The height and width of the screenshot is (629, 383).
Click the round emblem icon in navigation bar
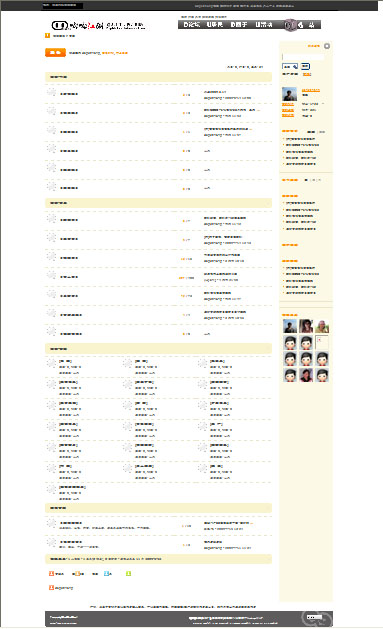click(290, 25)
